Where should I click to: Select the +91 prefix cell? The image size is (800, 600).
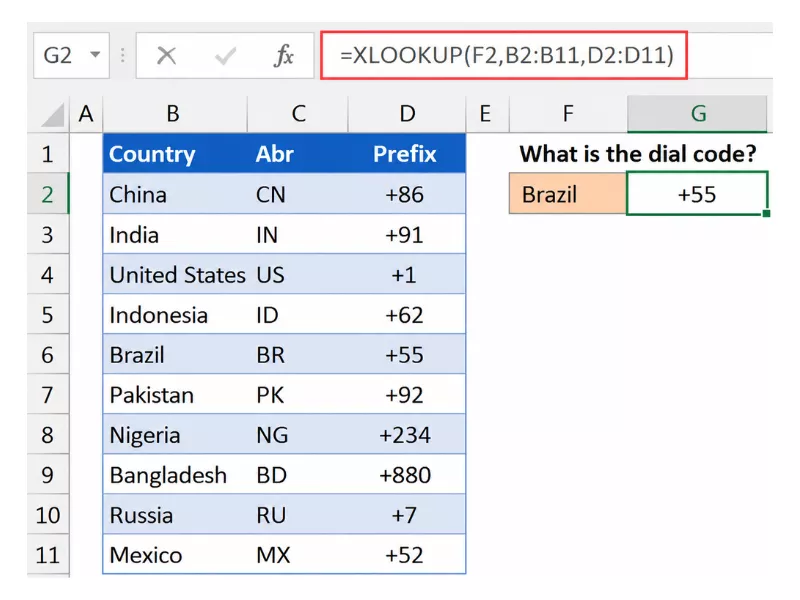[x=407, y=234]
